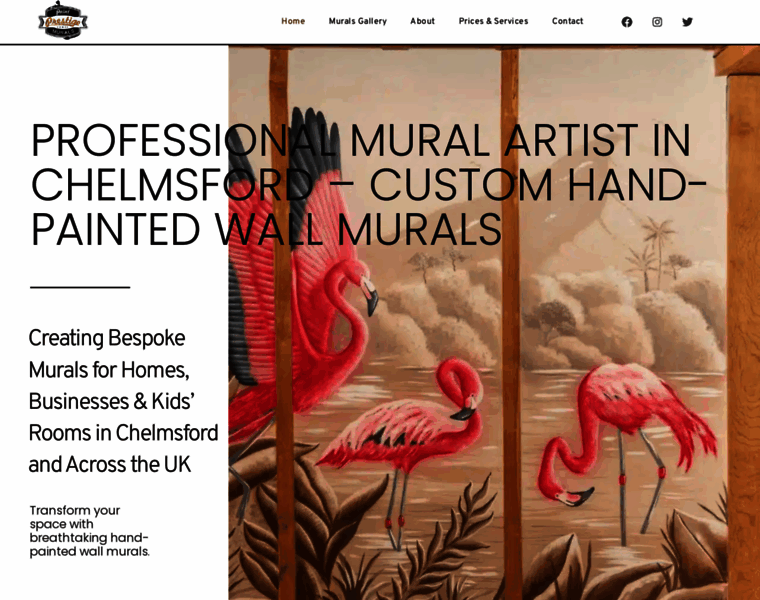This screenshot has height=600, width=760.
Task: Click the Professional Mural Artist headline
Action: point(368,185)
